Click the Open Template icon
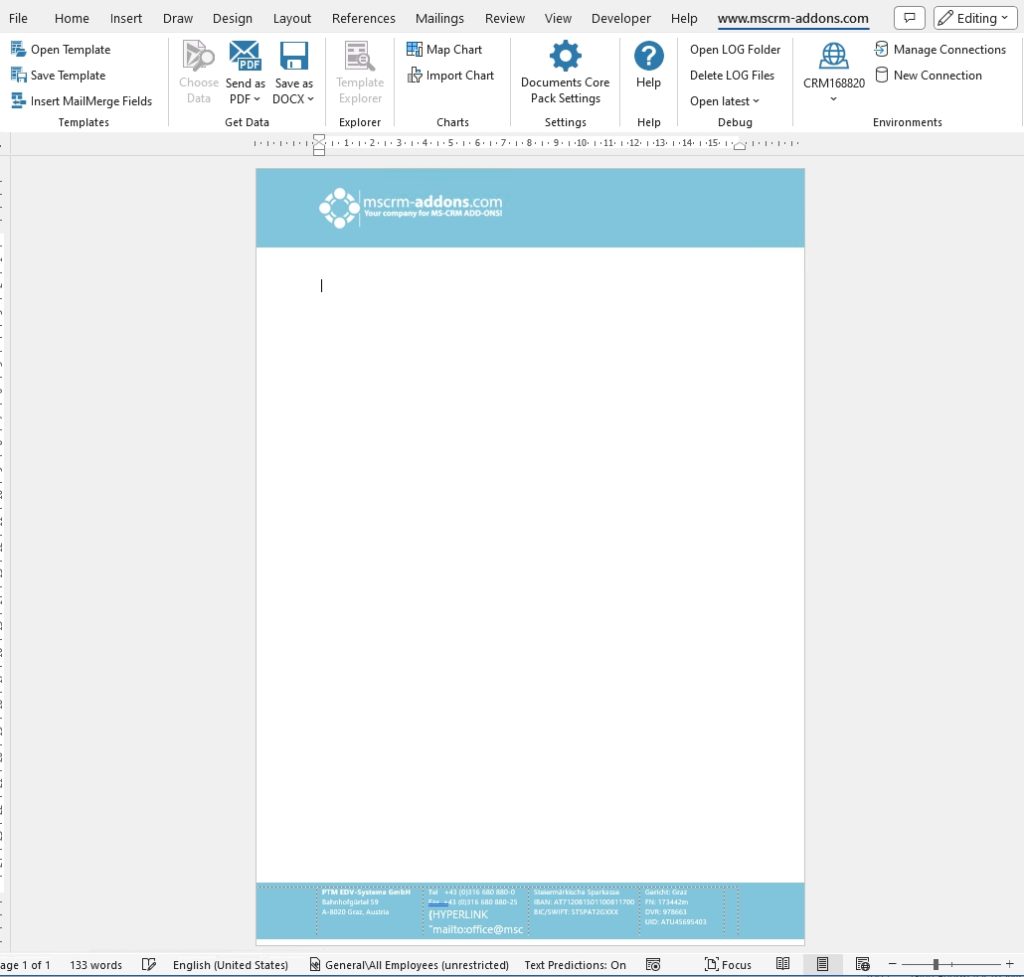This screenshot has height=977, width=1024. pos(18,49)
